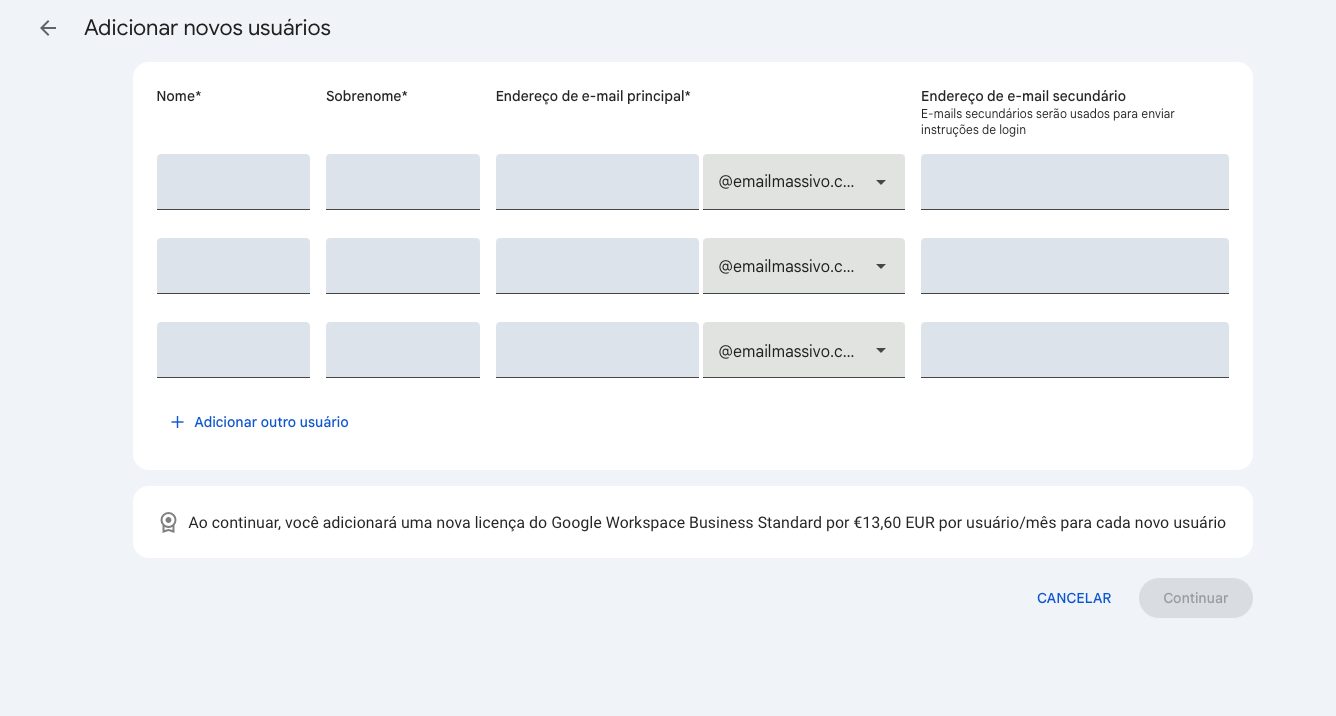Click the third row Sobrenome field

click(x=402, y=350)
